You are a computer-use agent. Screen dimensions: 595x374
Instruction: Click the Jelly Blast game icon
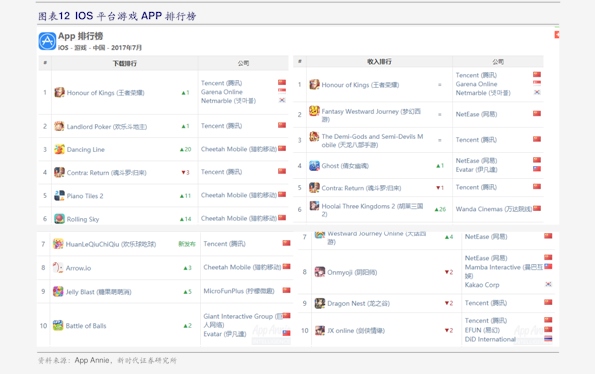tap(58, 291)
